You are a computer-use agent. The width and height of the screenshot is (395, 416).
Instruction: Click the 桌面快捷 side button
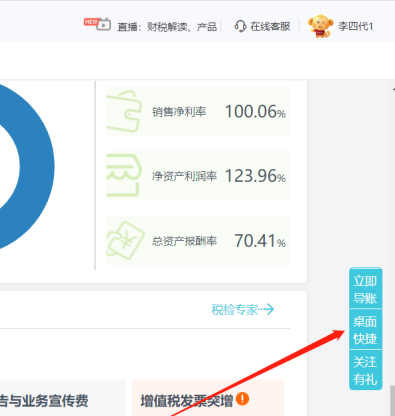pyautogui.click(x=365, y=330)
